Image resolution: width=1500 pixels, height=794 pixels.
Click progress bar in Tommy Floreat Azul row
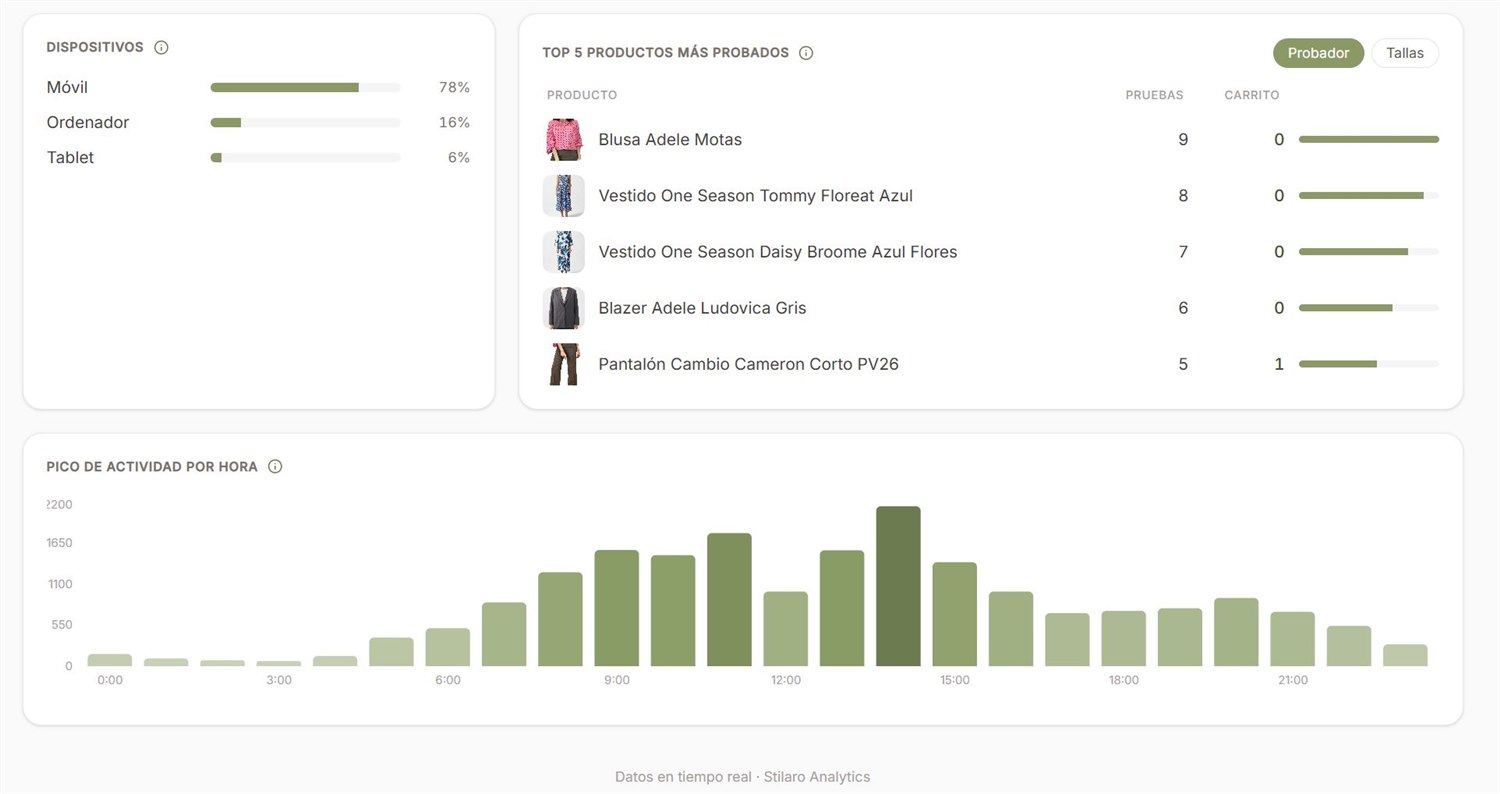(1368, 195)
